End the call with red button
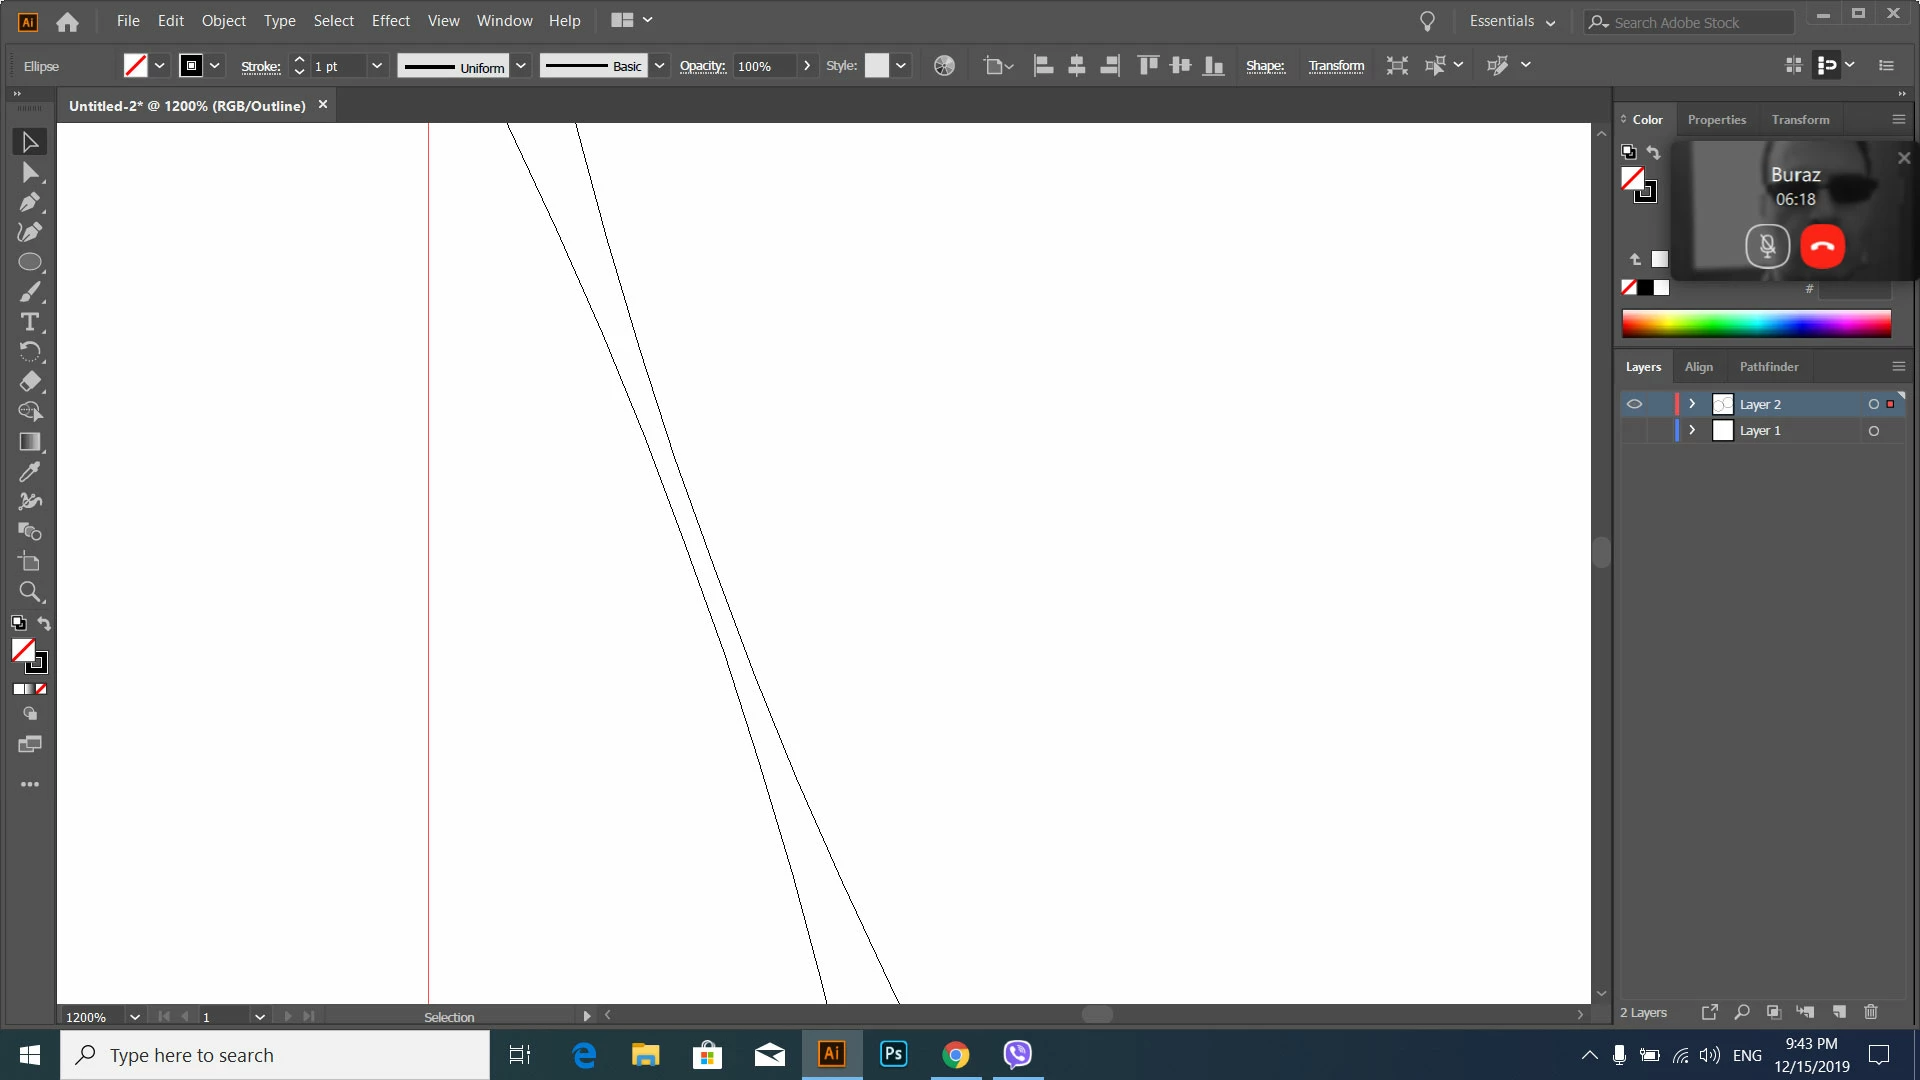The width and height of the screenshot is (1920, 1080). click(1822, 246)
